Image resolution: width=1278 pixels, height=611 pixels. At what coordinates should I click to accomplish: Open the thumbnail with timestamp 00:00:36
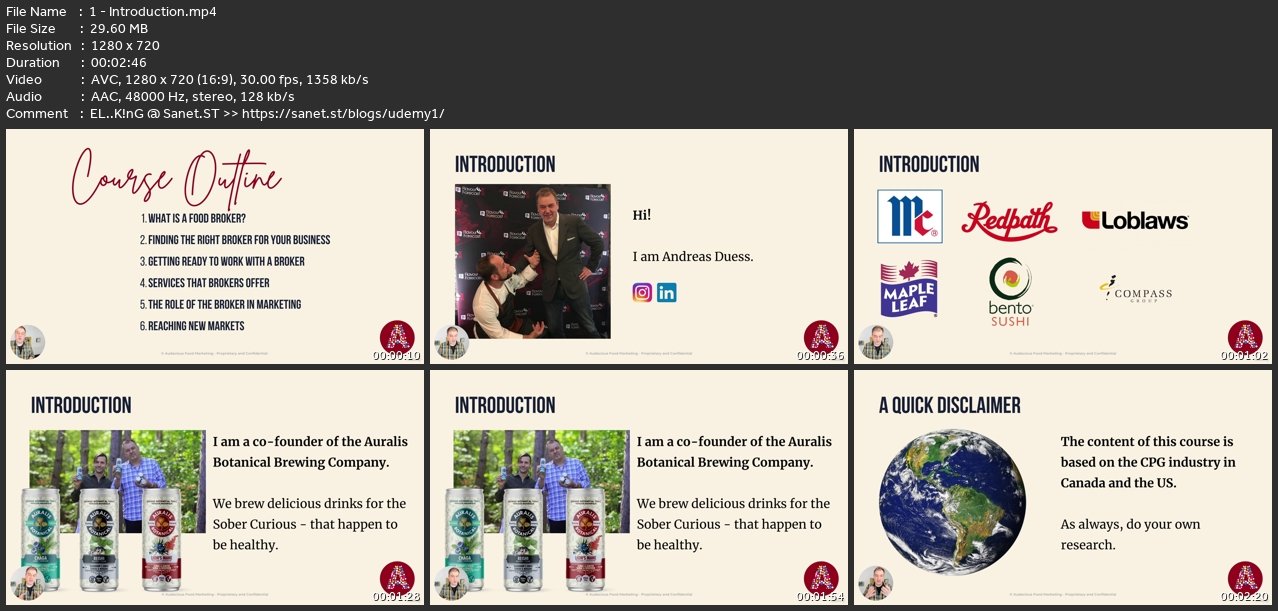(637, 246)
